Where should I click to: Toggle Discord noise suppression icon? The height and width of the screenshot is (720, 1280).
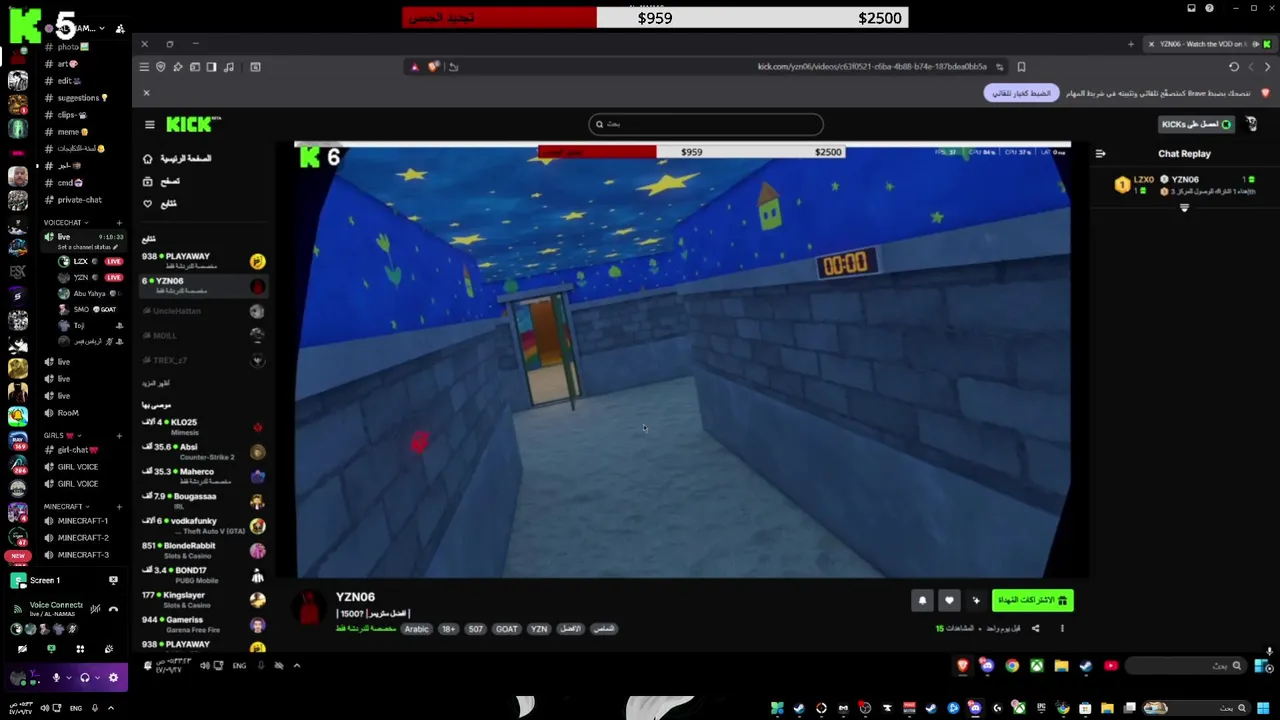95,609
